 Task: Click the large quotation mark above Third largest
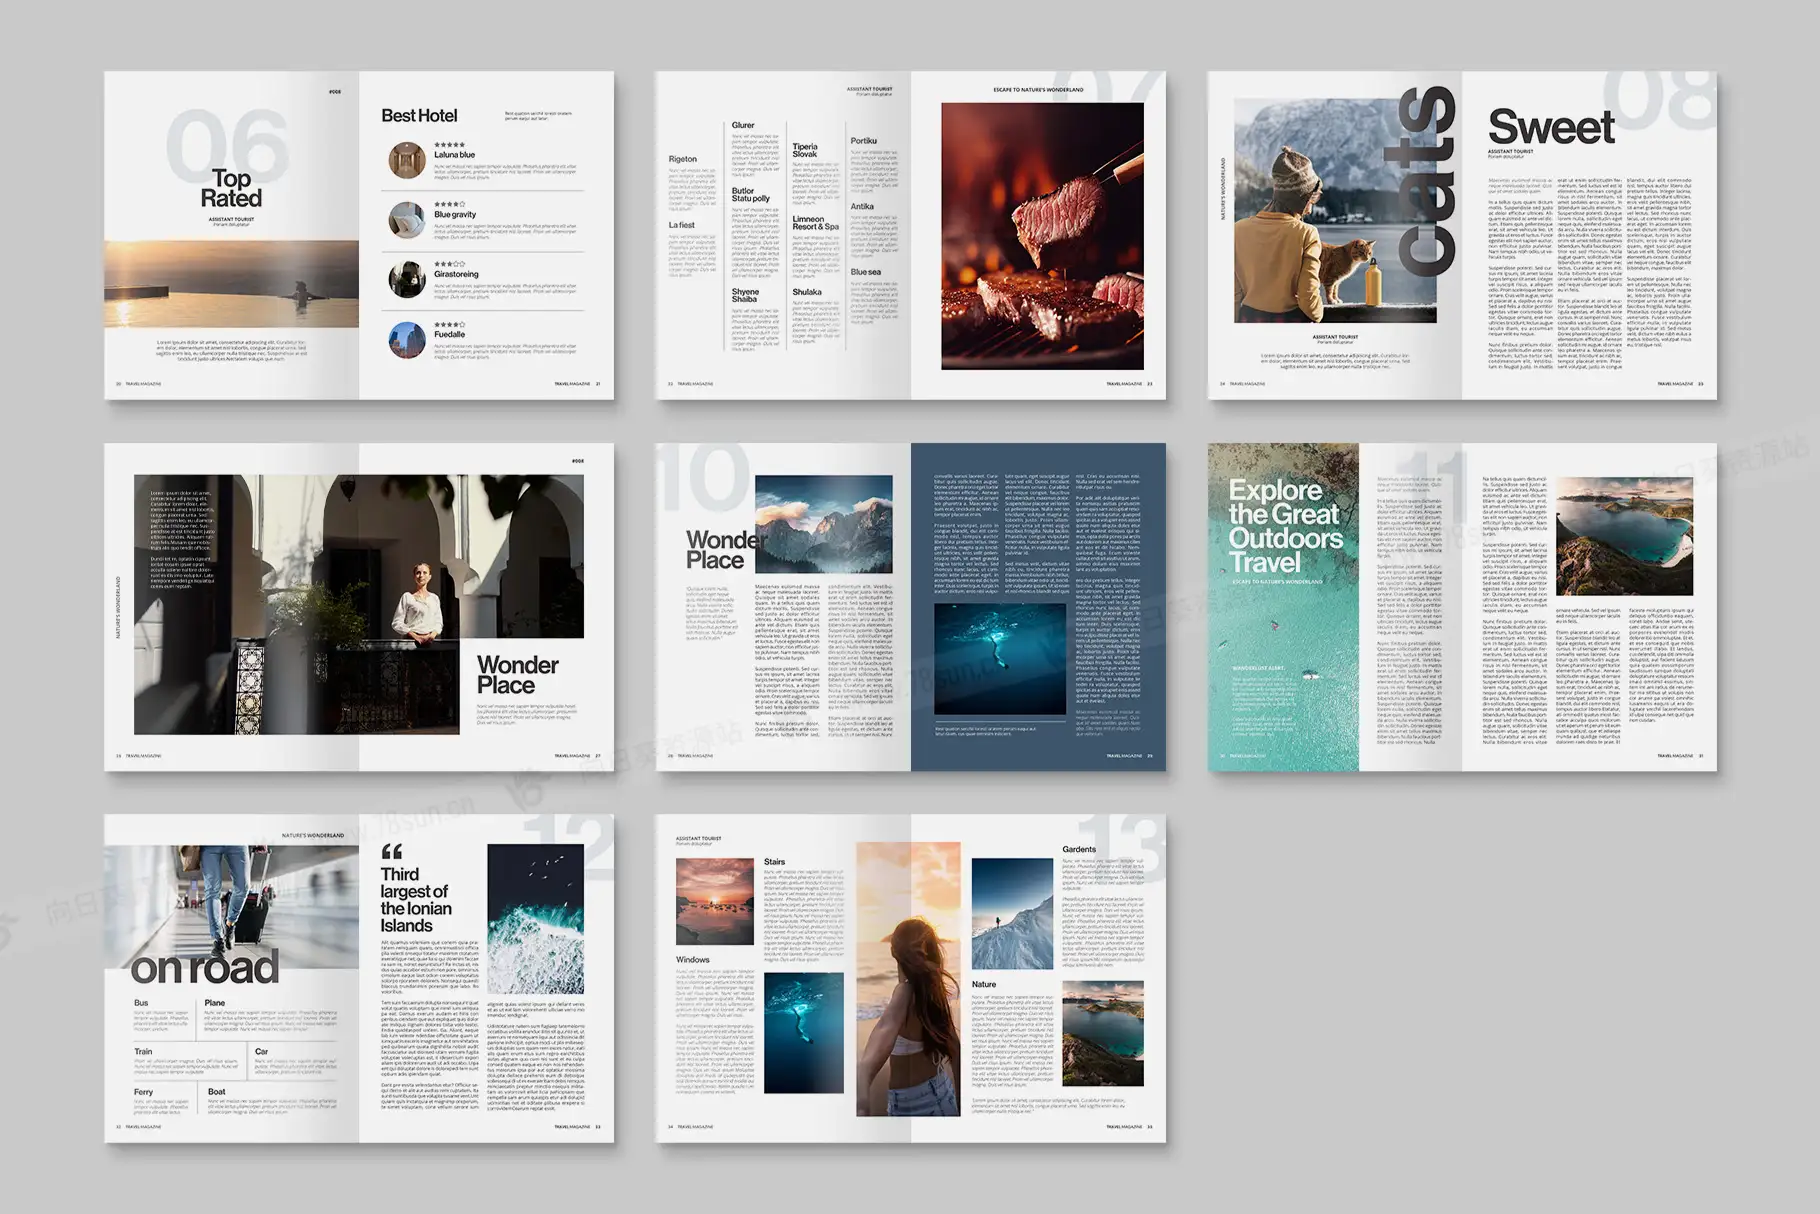point(392,851)
